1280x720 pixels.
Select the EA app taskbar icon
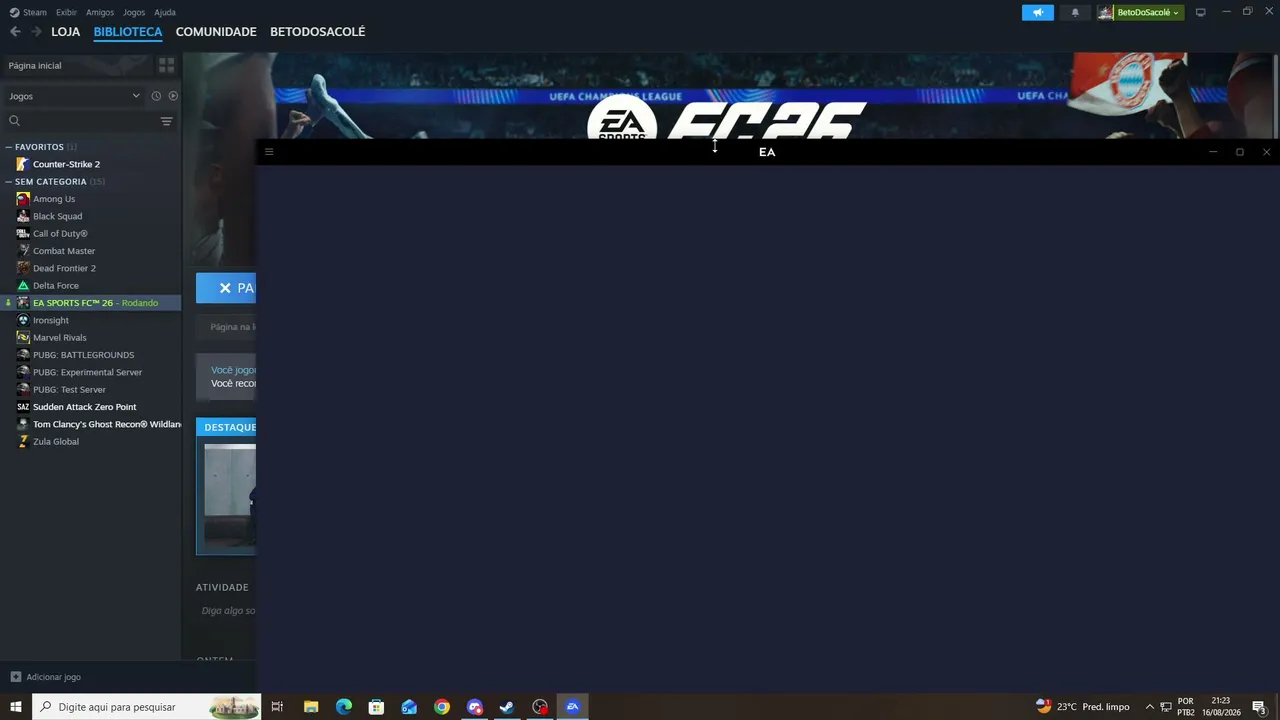[572, 707]
